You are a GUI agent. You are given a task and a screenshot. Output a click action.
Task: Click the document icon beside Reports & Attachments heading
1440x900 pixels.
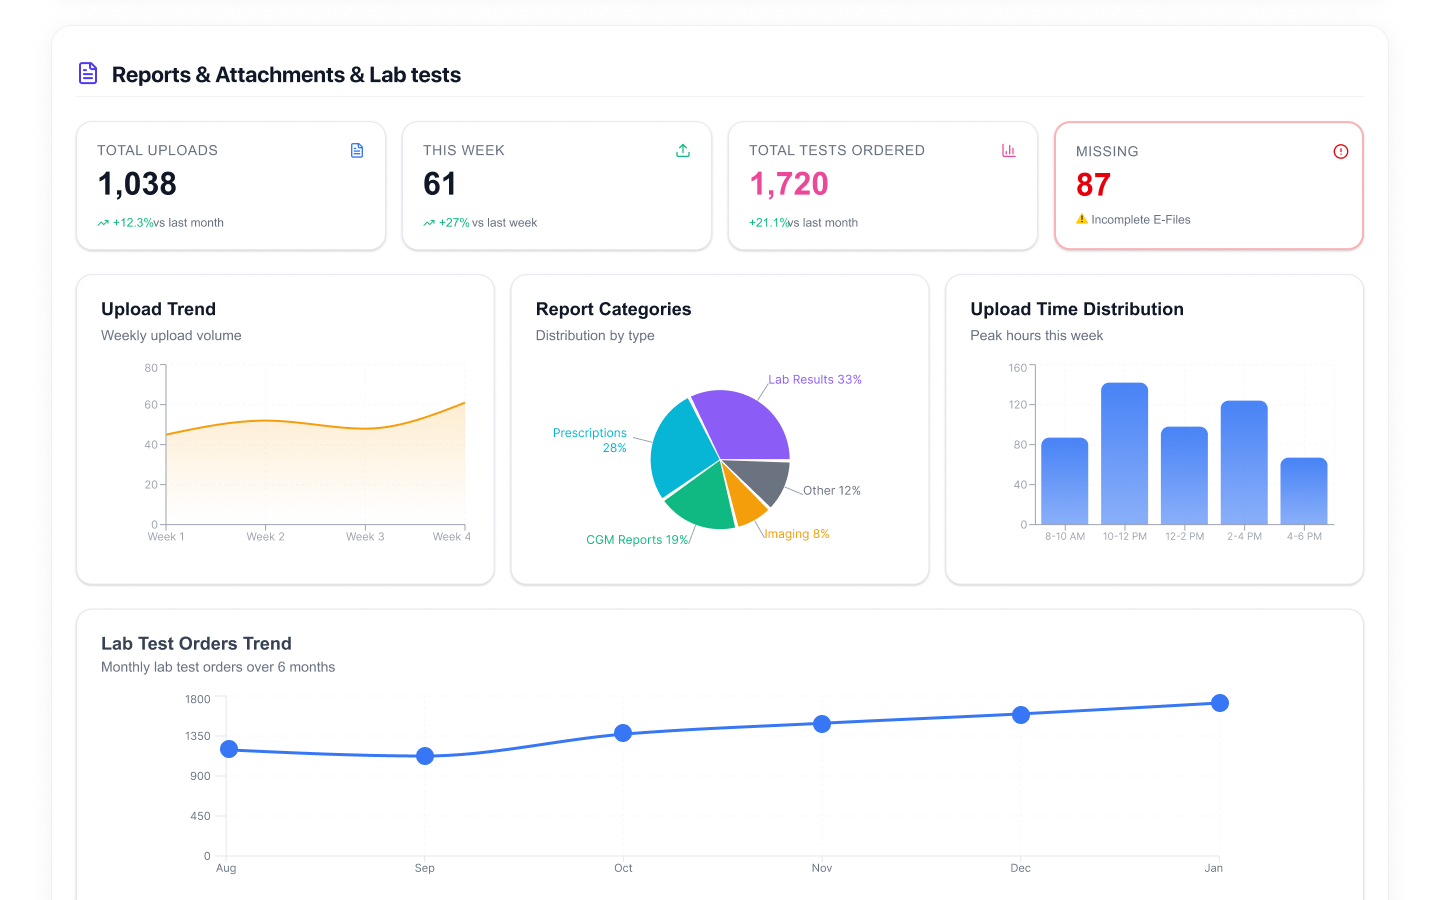(x=88, y=73)
